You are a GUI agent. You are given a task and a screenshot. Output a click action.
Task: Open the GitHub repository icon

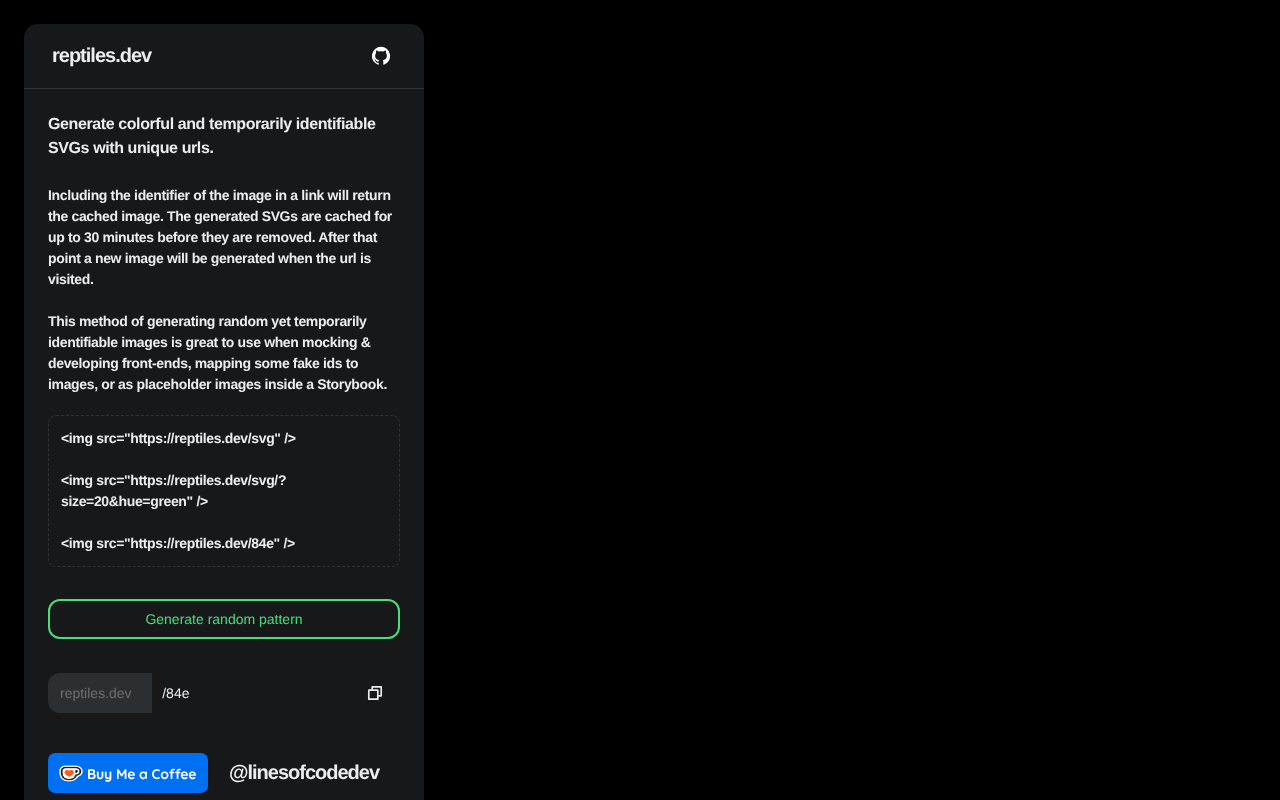(x=381, y=56)
